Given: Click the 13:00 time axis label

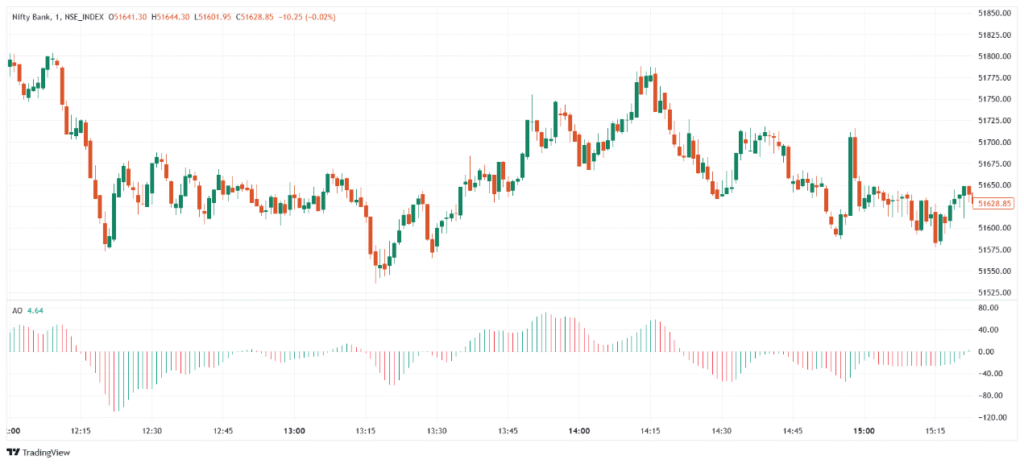Looking at the screenshot, I should coord(294,431).
